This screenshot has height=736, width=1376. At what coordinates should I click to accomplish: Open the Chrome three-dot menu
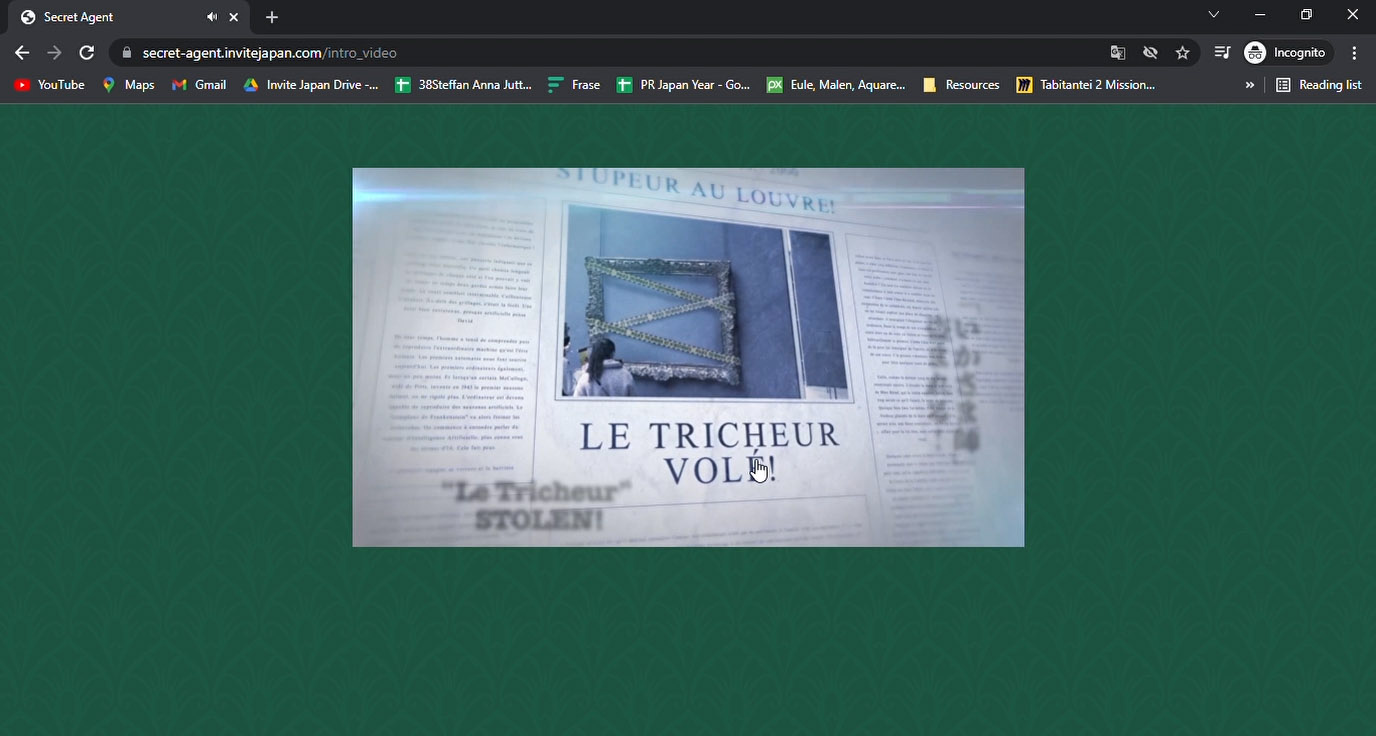click(x=1354, y=53)
